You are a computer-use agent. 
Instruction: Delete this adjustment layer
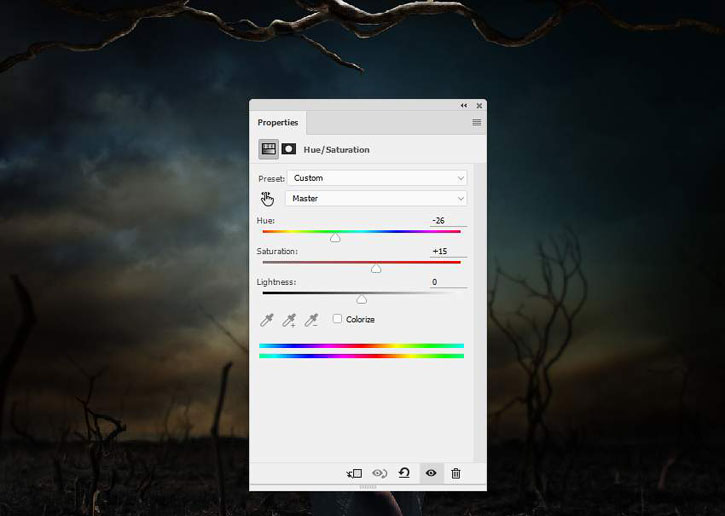[456, 473]
